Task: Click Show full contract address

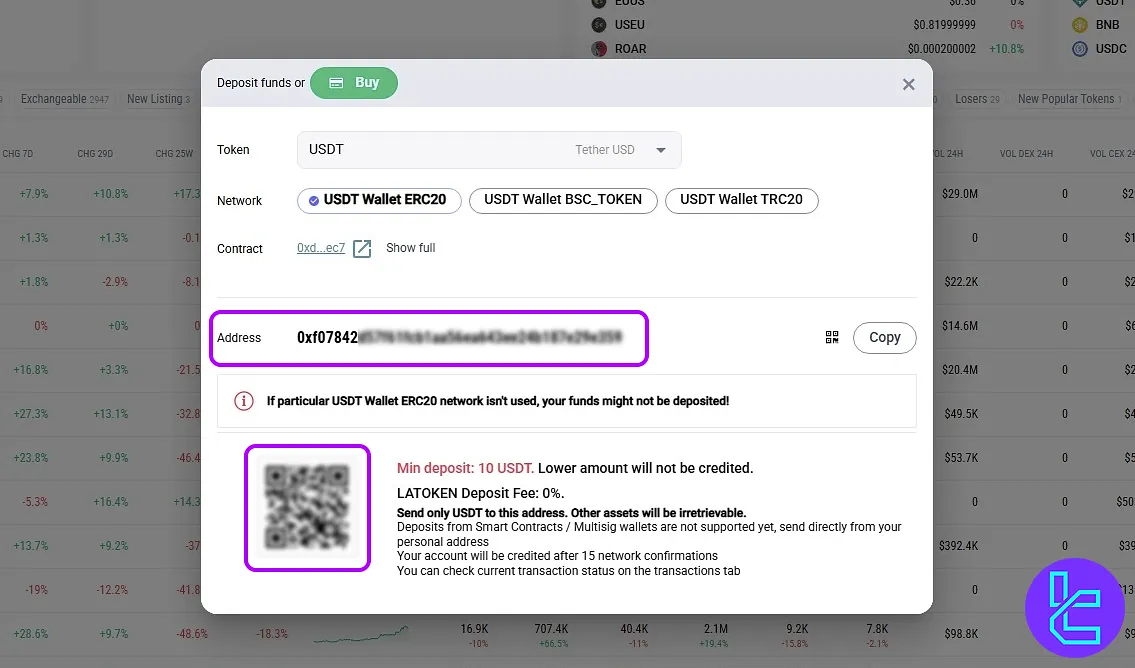Action: pyautogui.click(x=410, y=248)
